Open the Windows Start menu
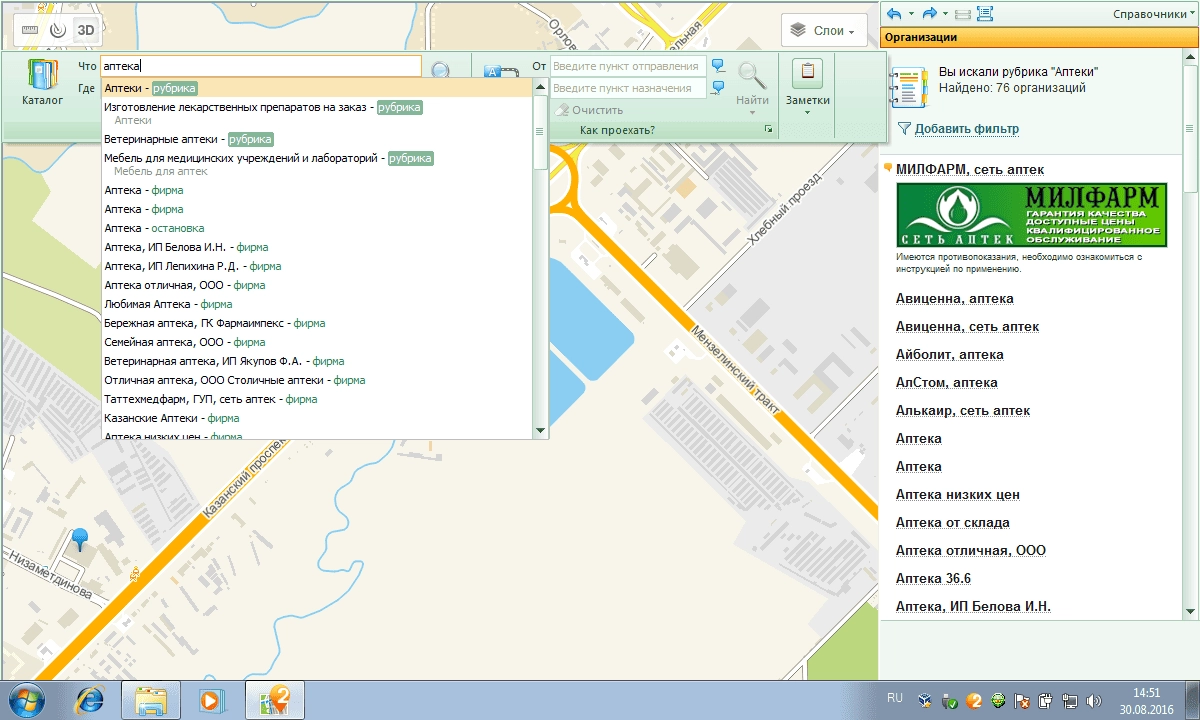Screen dimensions: 1200x720 click(27, 700)
